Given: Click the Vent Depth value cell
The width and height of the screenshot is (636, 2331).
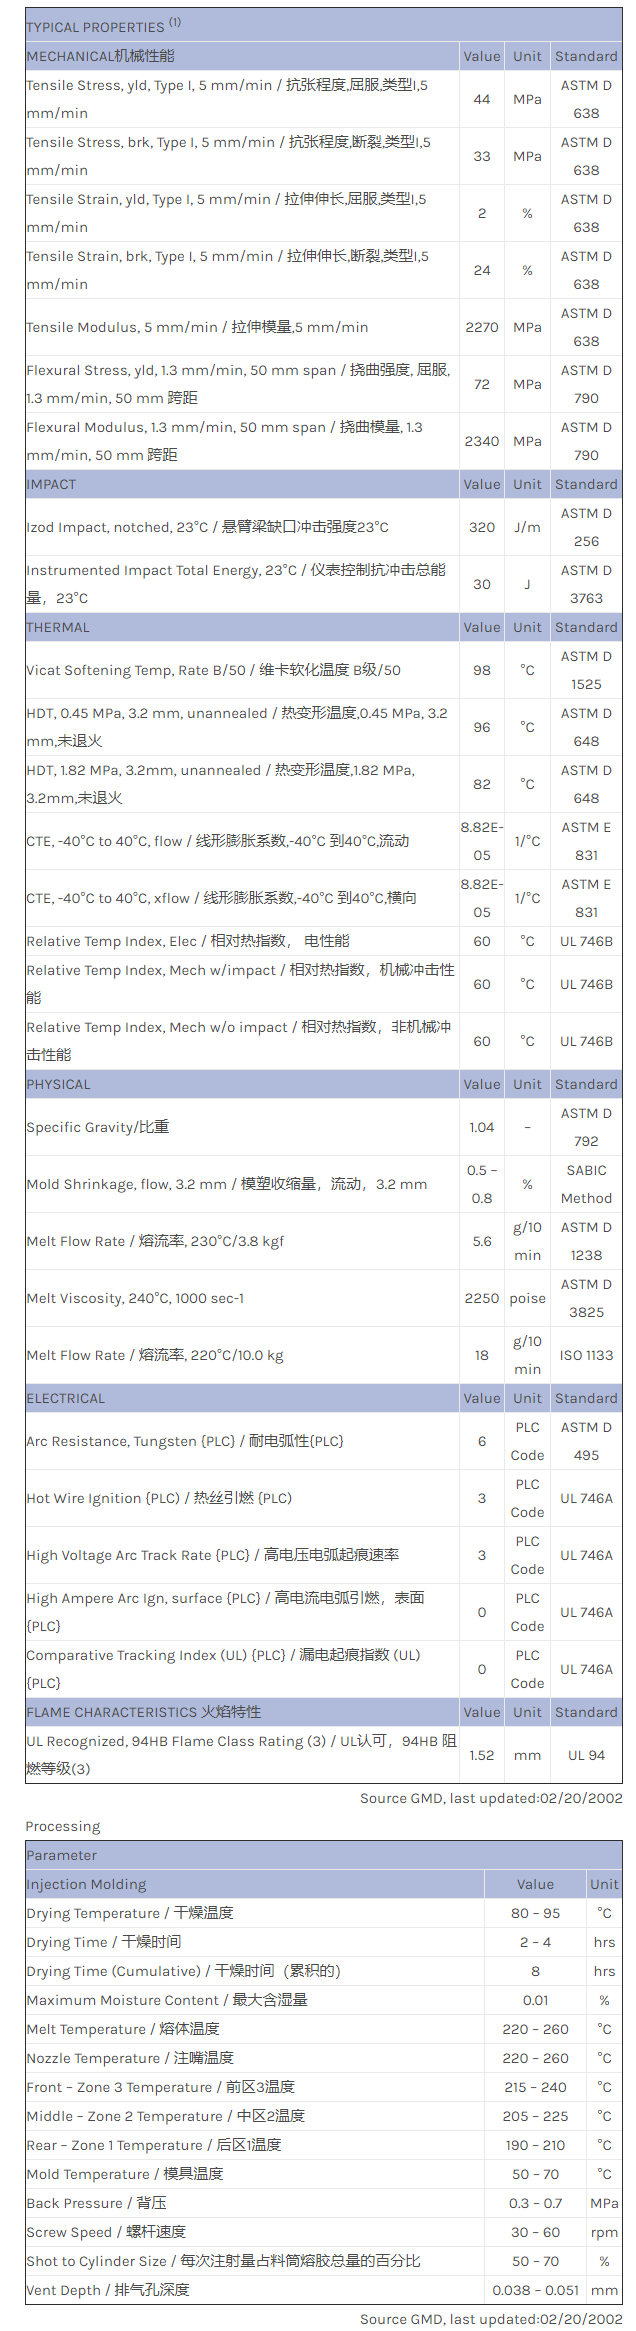Looking at the screenshot, I should (x=535, y=2291).
